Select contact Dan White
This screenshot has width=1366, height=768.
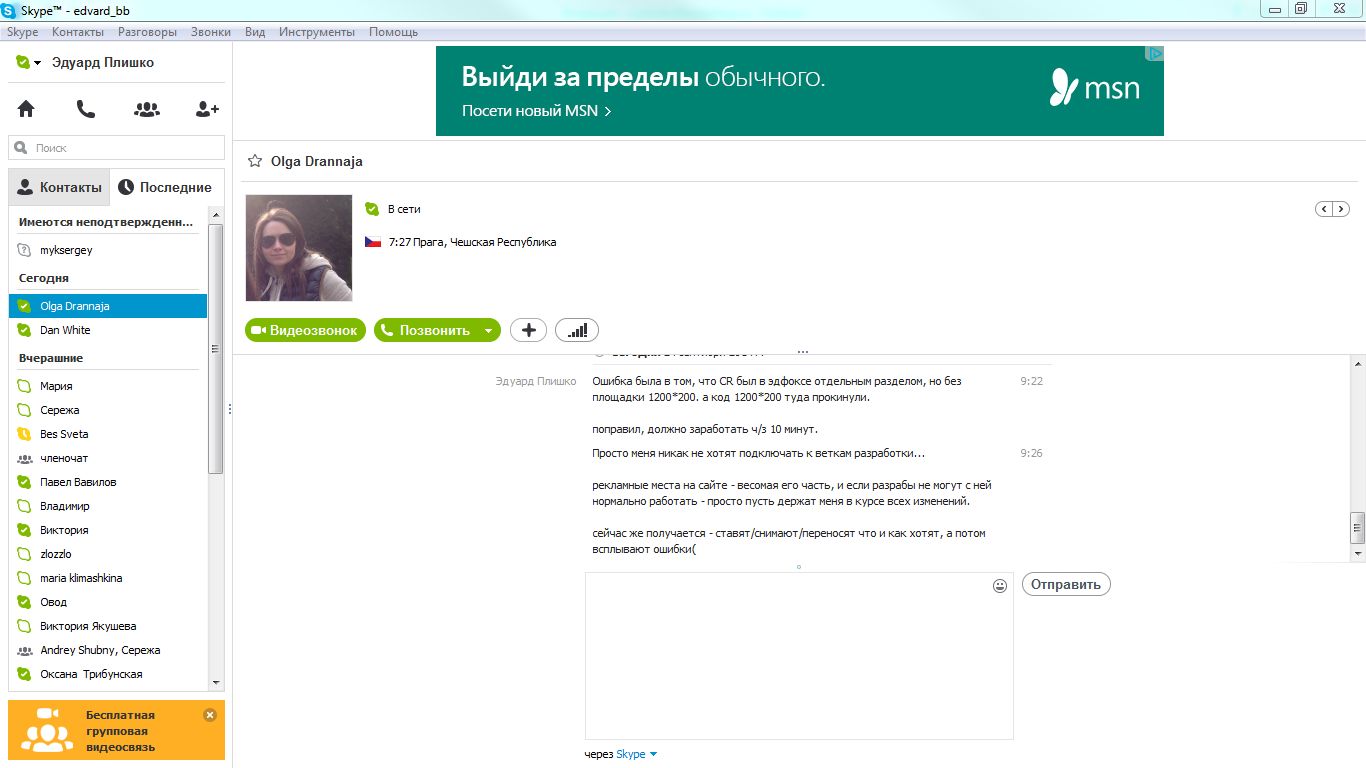[x=108, y=330]
